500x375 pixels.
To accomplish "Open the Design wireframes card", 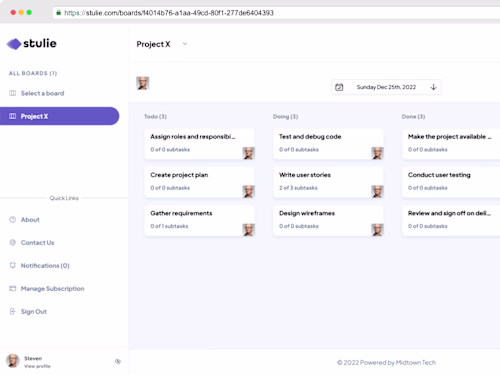I will (328, 221).
